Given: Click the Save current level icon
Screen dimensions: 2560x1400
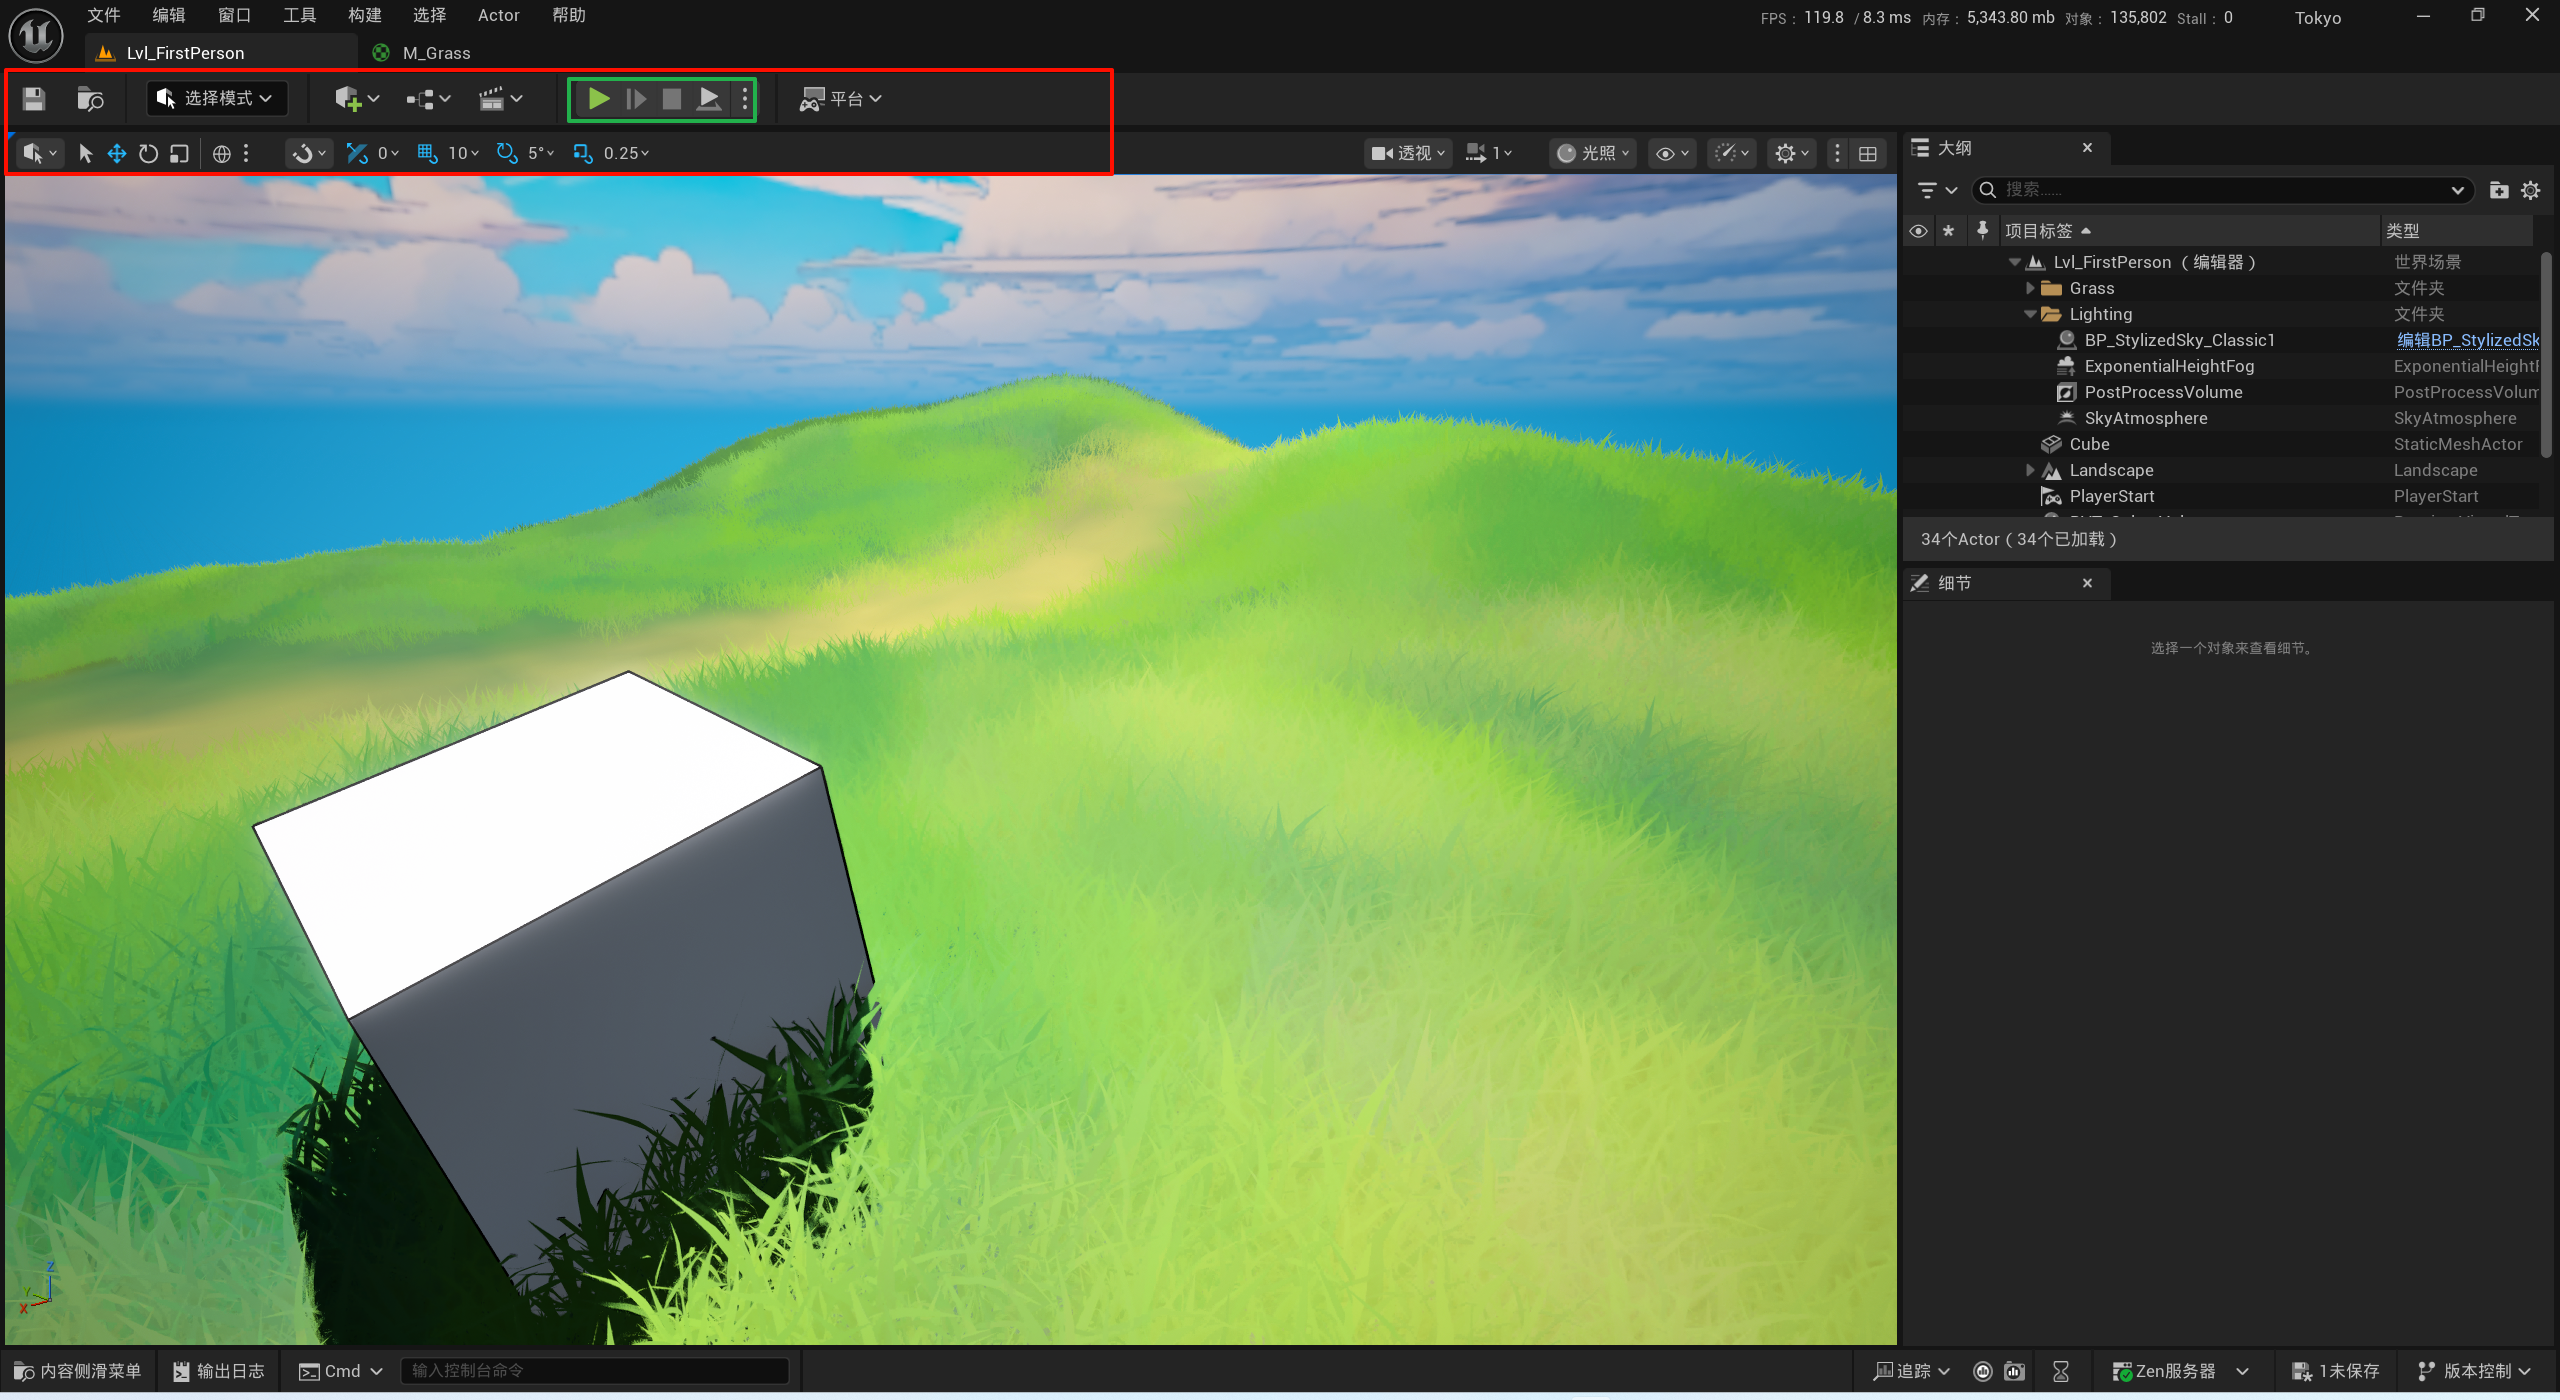Looking at the screenshot, I should coord(34,99).
